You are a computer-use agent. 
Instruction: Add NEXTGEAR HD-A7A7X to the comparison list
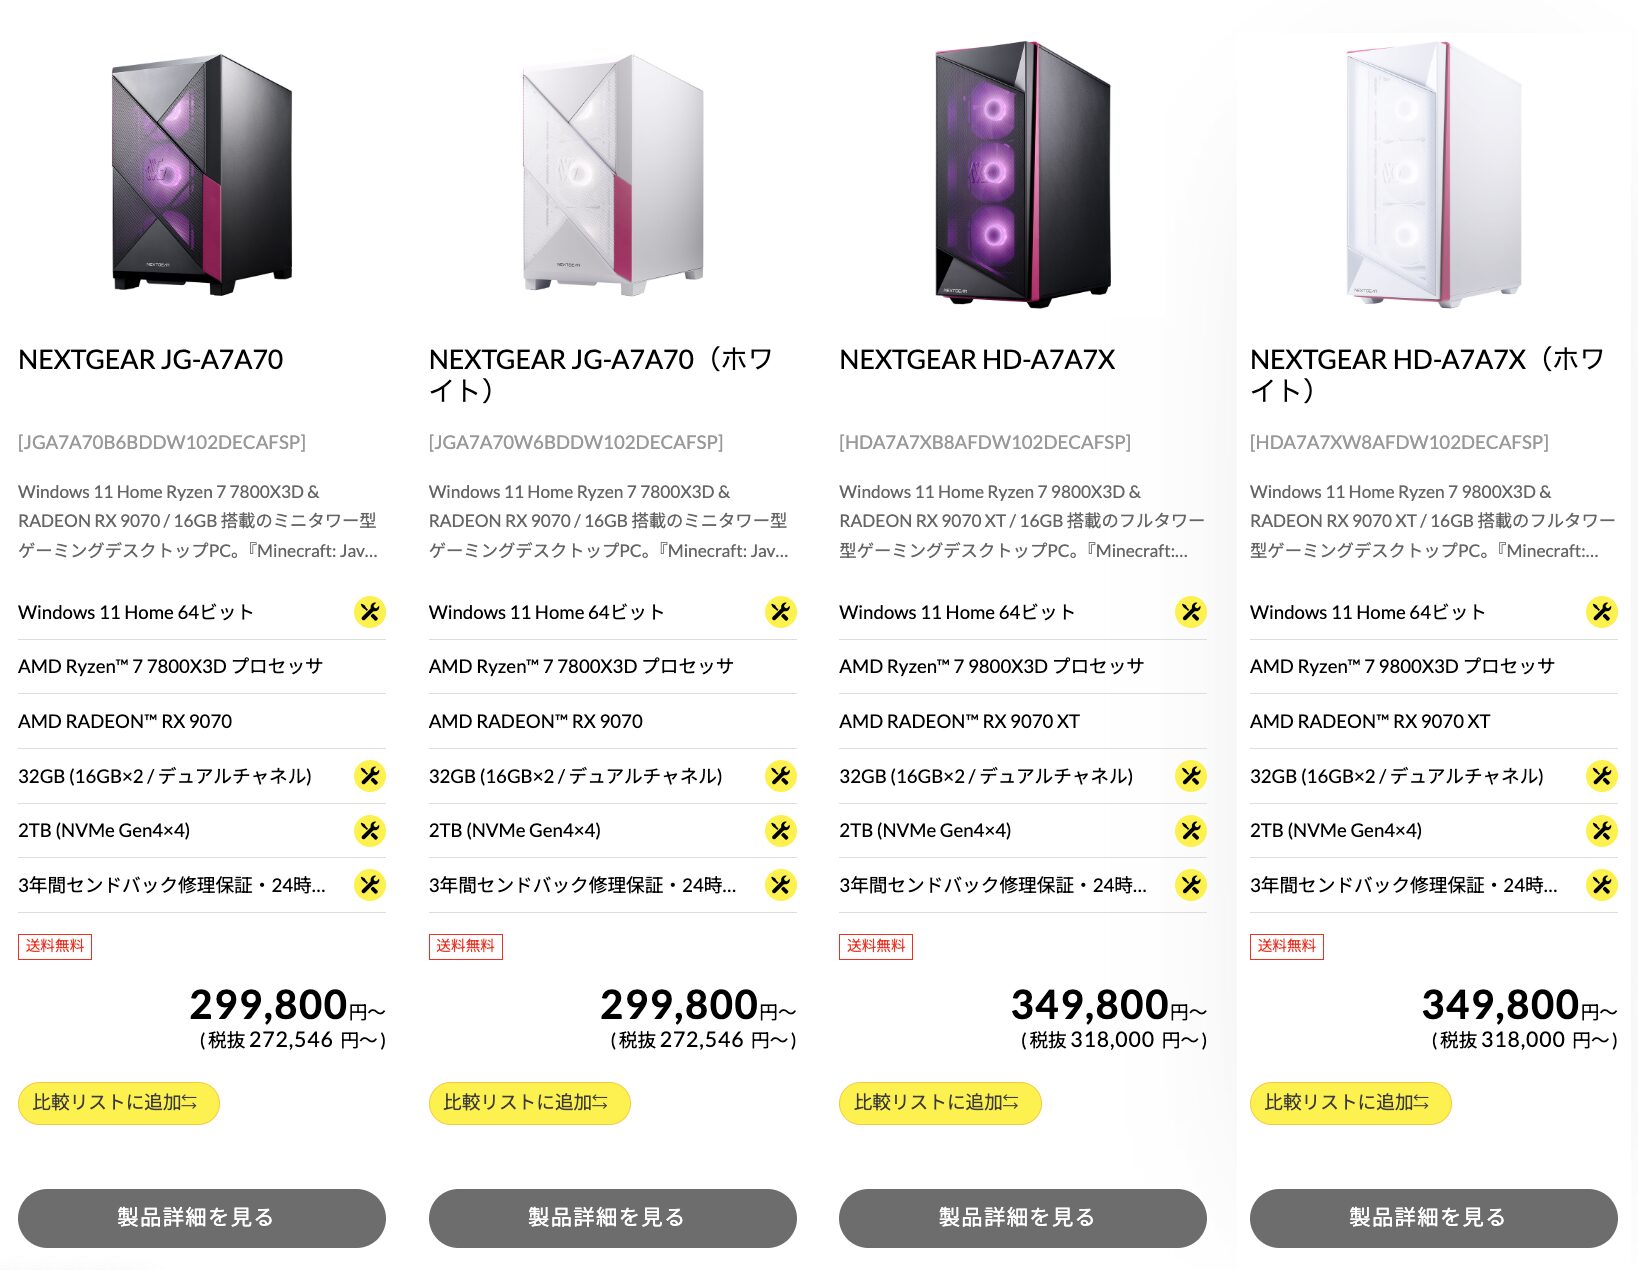939,1103
